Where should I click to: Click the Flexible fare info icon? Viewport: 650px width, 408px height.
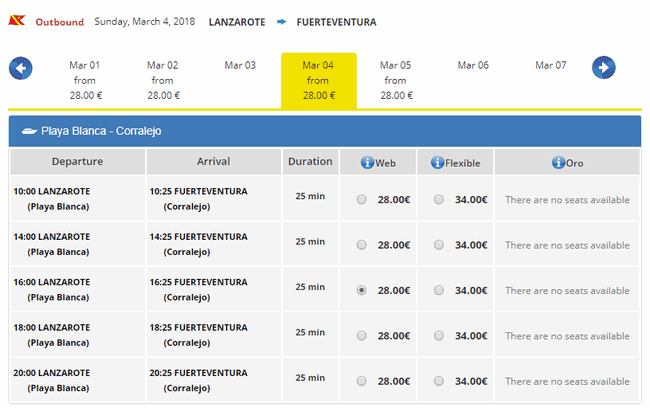[x=437, y=162]
